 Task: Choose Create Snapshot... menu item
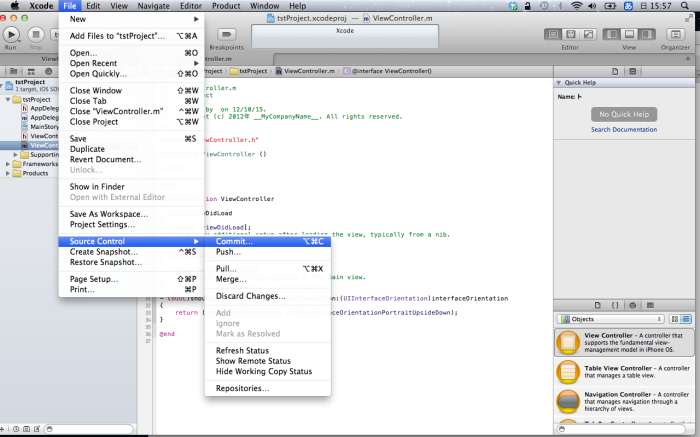pos(131,252)
